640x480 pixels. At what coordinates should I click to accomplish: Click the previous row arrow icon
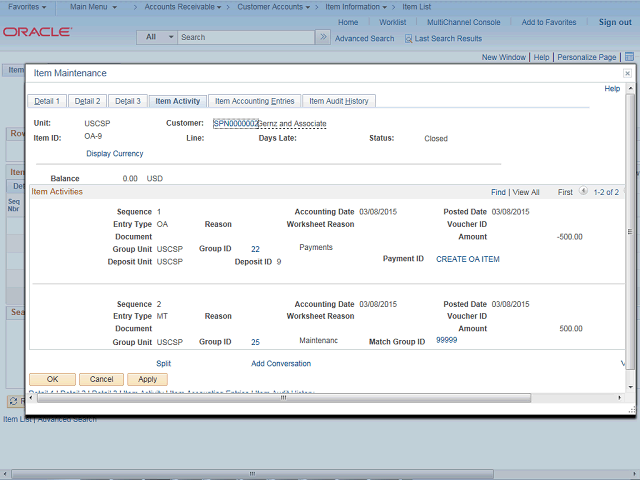[x=584, y=192]
